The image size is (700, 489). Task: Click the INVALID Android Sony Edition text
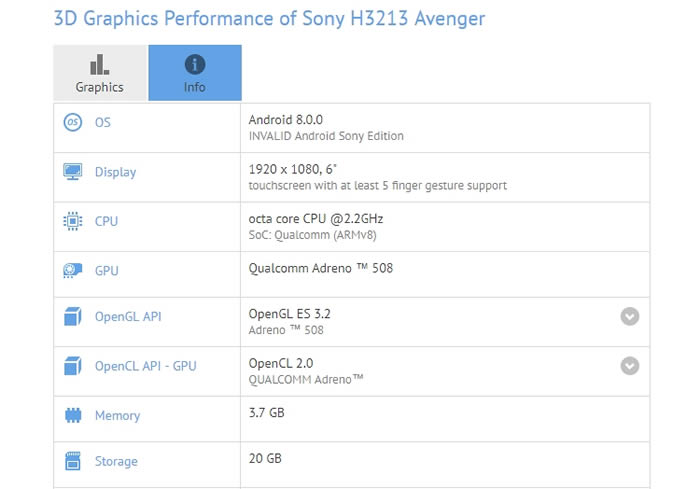click(x=326, y=136)
